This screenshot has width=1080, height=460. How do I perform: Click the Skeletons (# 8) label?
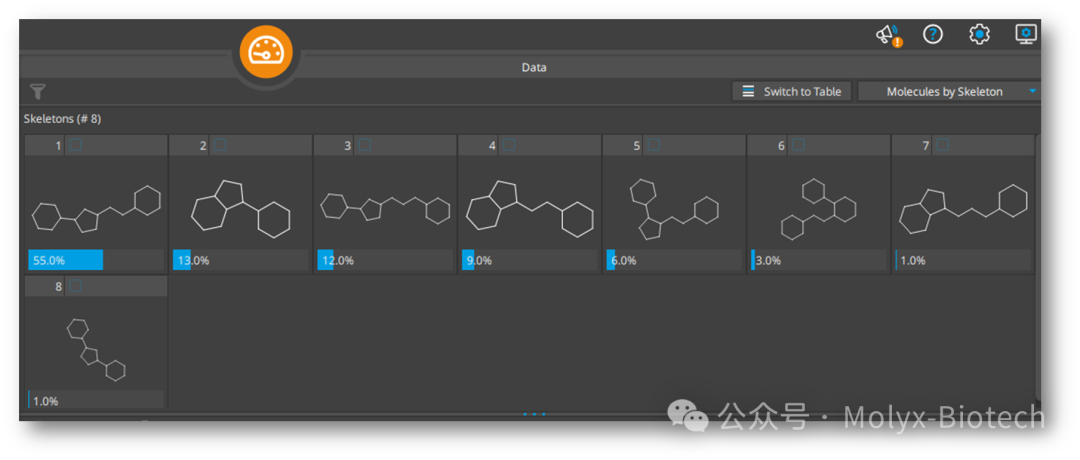tap(62, 119)
